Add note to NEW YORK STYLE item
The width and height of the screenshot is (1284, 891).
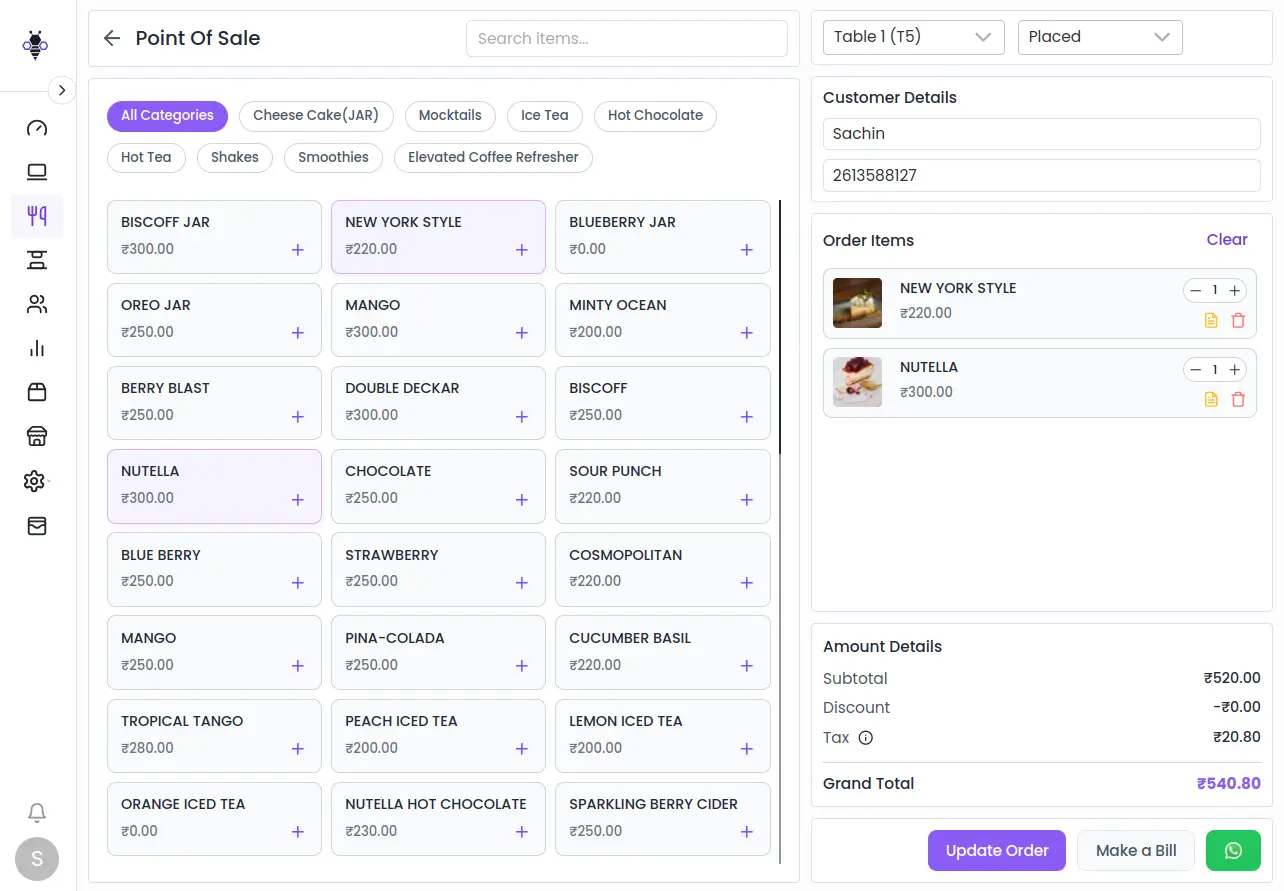pos(1211,321)
